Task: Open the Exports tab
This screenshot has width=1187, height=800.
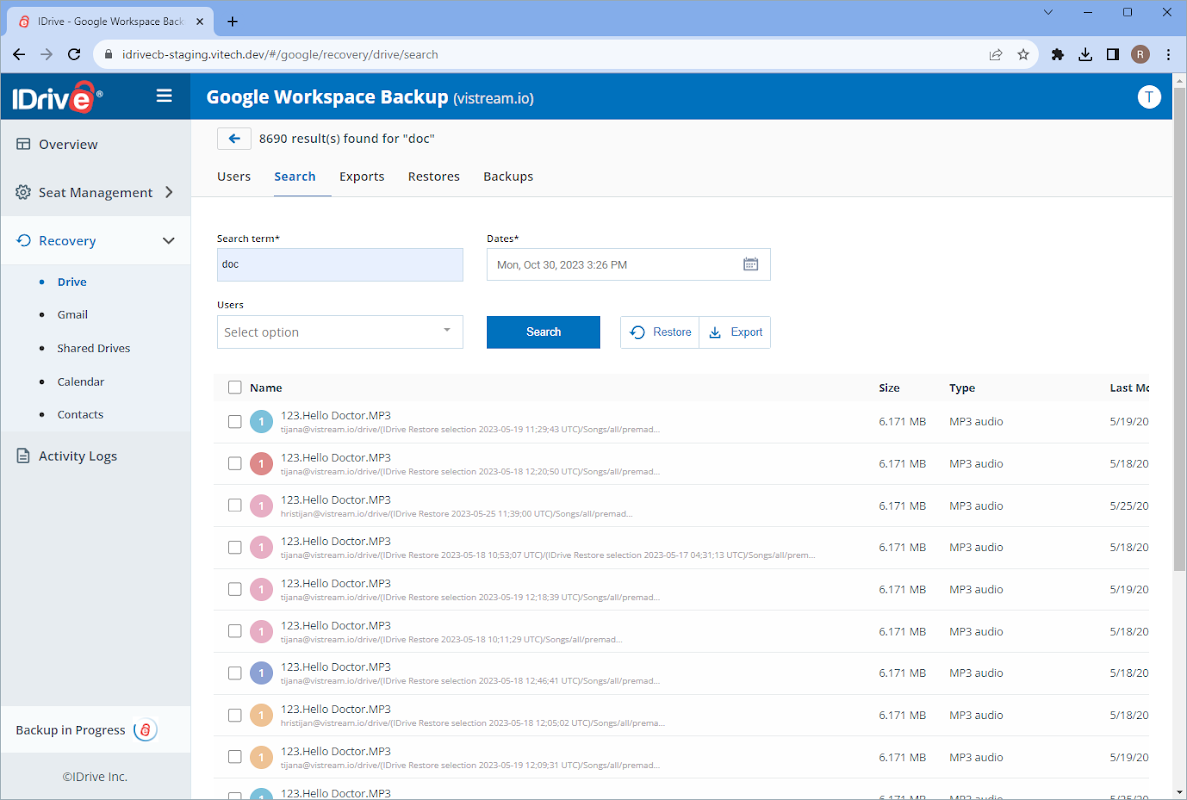Action: [x=362, y=176]
